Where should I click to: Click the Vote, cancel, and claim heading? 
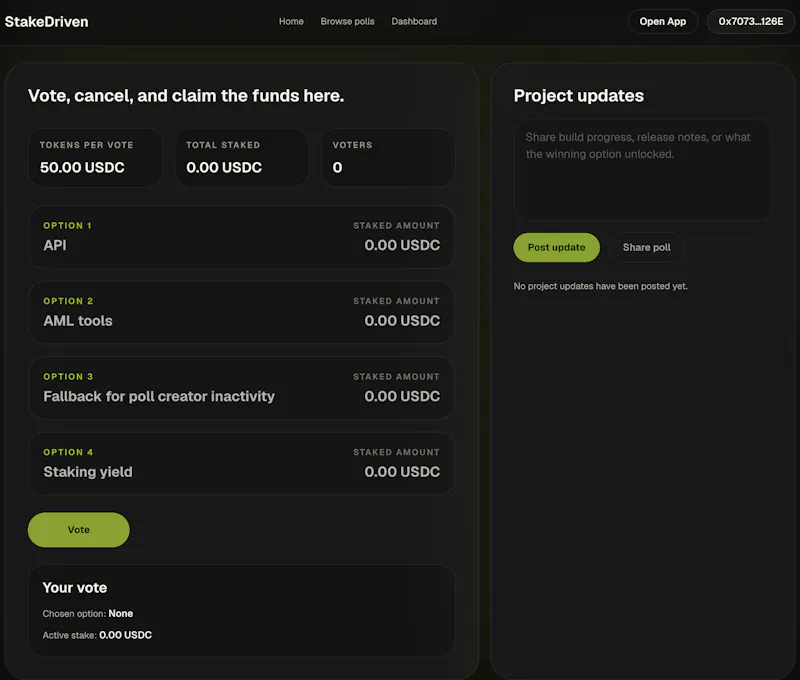(x=186, y=96)
